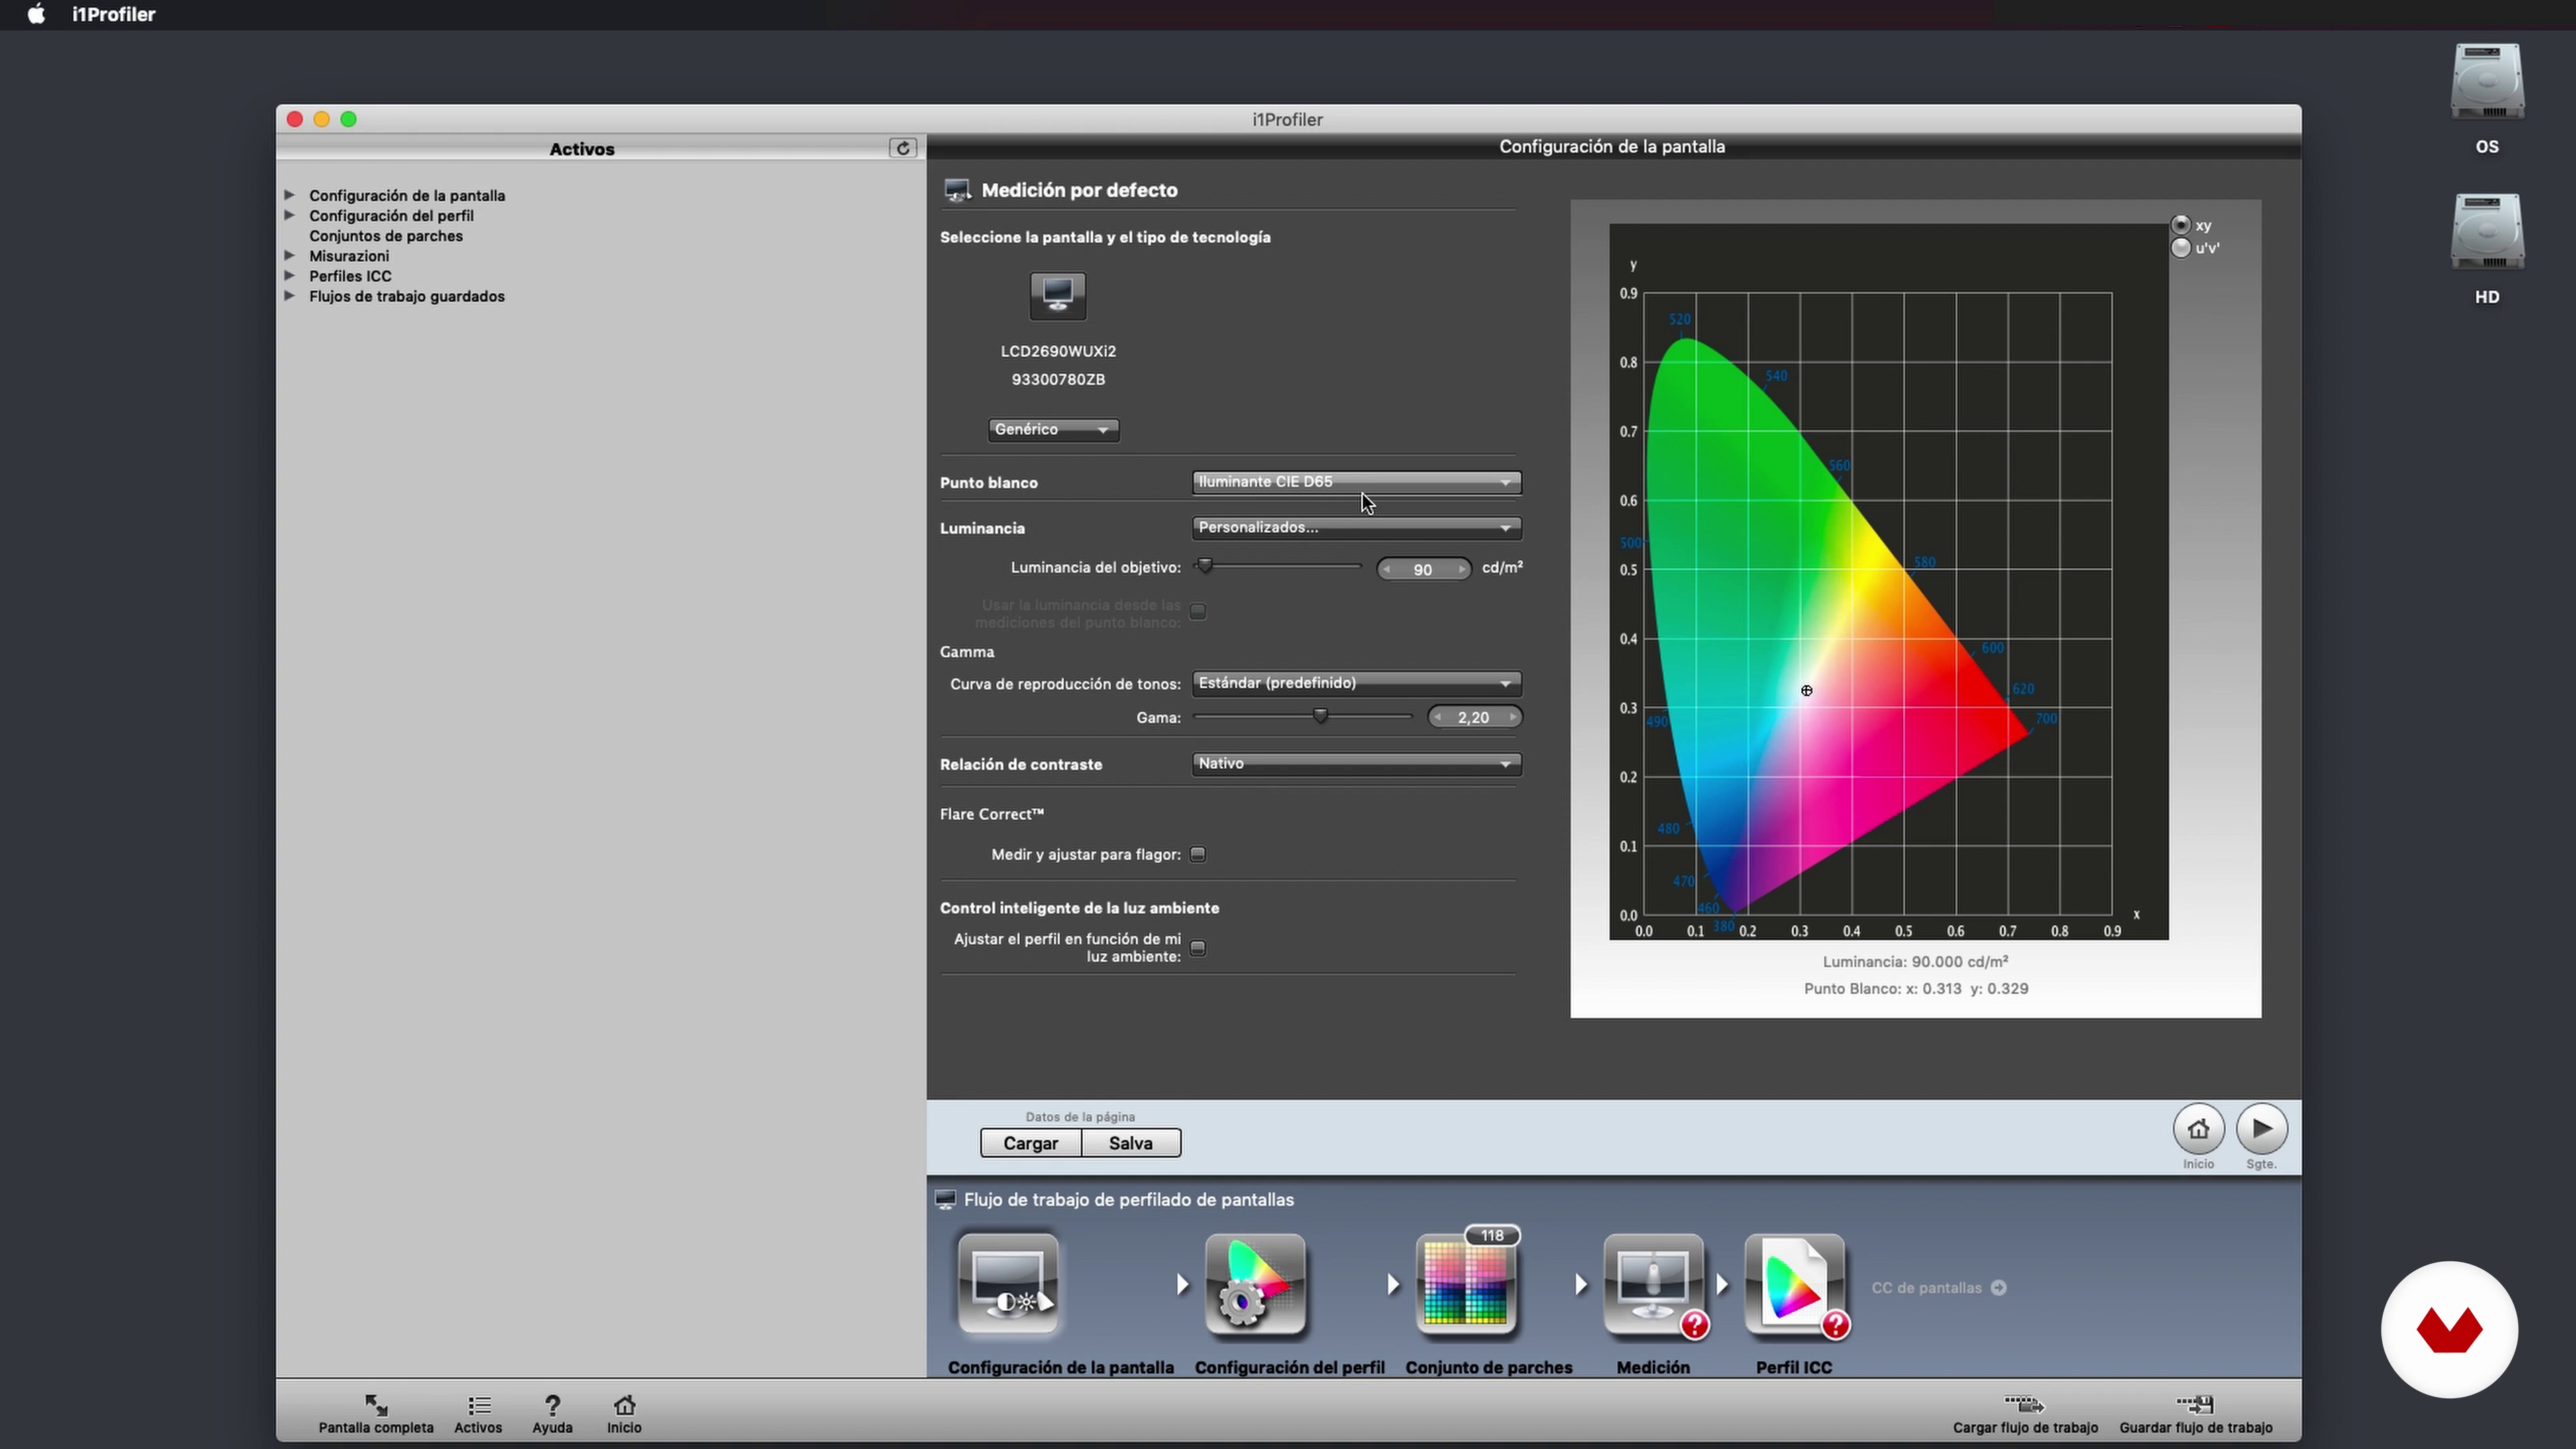Screen dimensions: 2576x1449
Task: Click Inicio house icon in bottom toolbar
Action: tap(624, 1405)
